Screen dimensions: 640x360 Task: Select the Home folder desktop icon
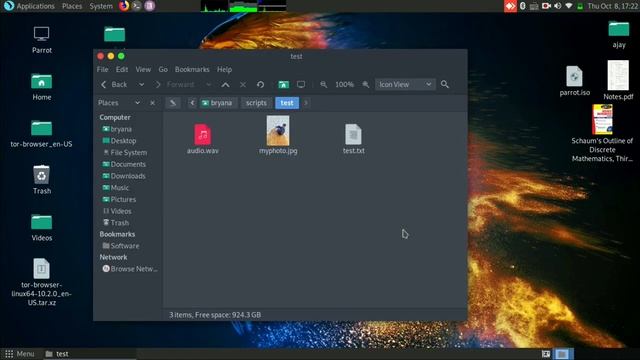42,87
